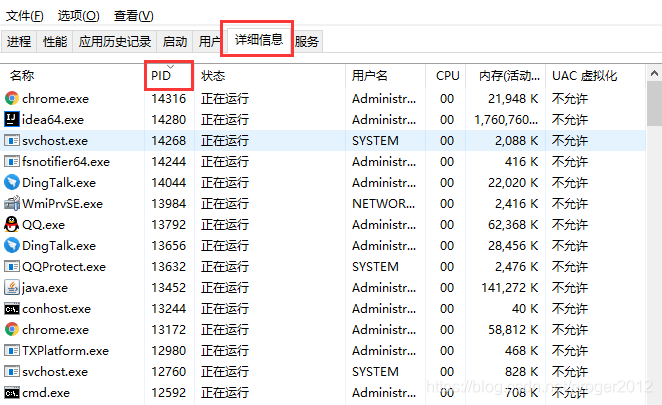
Task: Click PID value 14280
Action: (x=168, y=120)
